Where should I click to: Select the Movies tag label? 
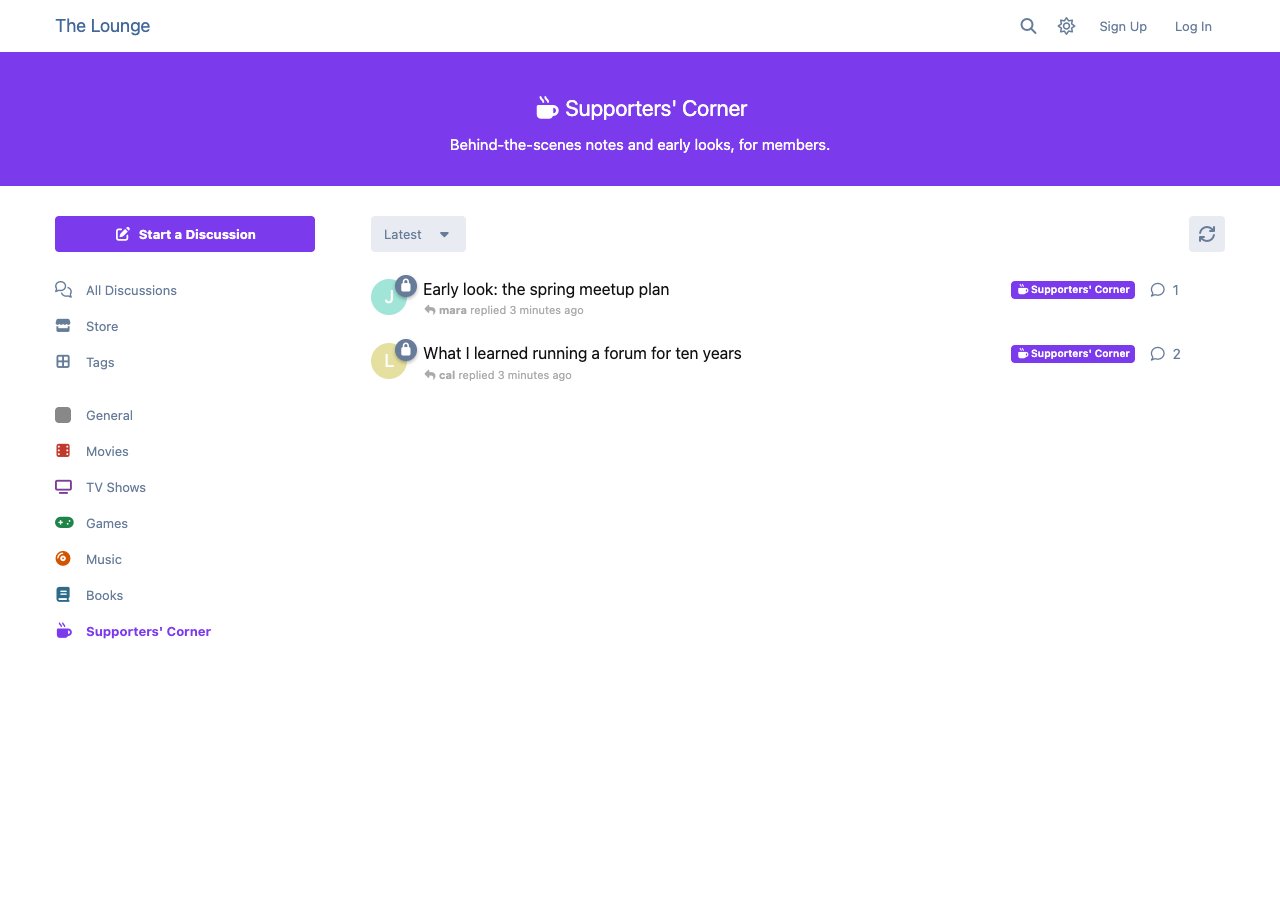point(107,451)
